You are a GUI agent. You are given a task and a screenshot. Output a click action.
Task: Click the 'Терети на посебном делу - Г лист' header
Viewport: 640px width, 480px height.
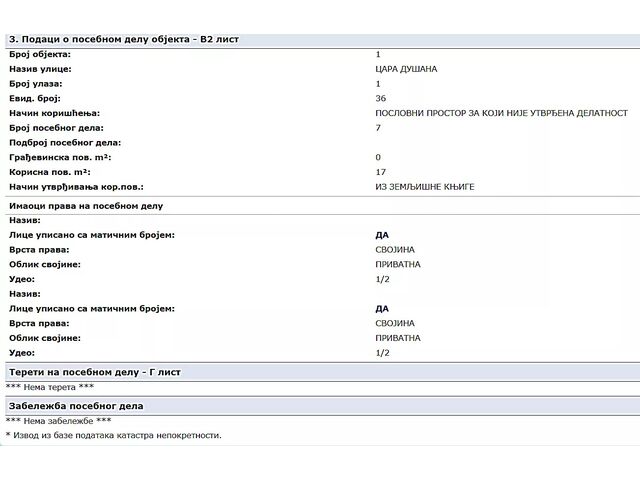[94, 372]
